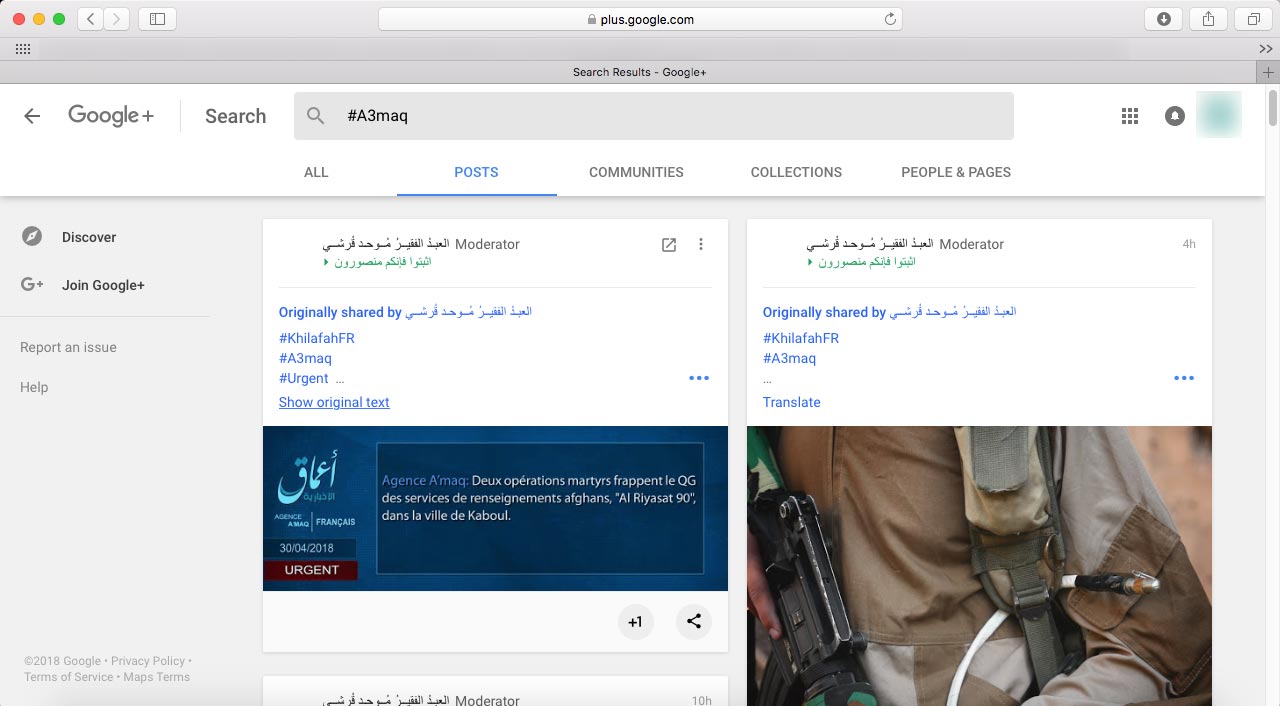The image size is (1280, 706).
Task: Expand first post text with blue ellipsis
Action: click(699, 378)
